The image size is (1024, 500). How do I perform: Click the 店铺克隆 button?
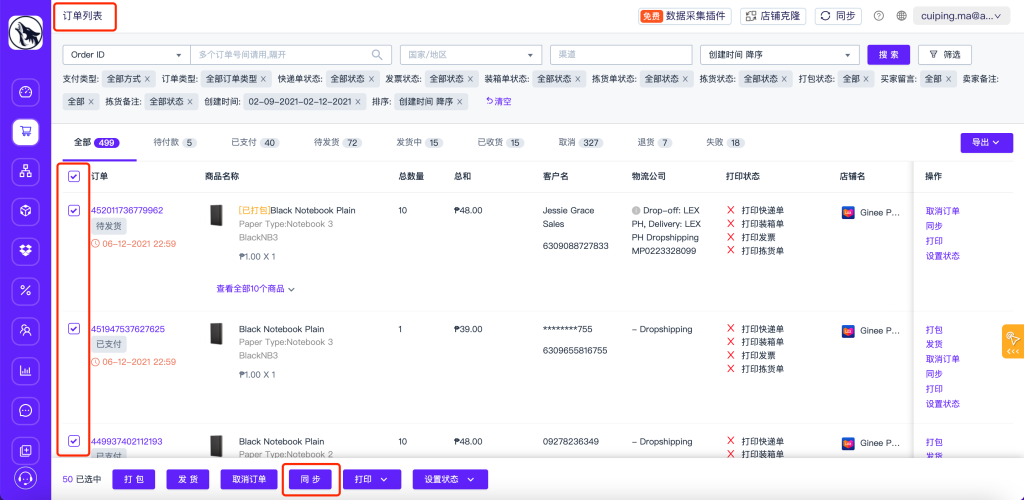click(x=773, y=16)
